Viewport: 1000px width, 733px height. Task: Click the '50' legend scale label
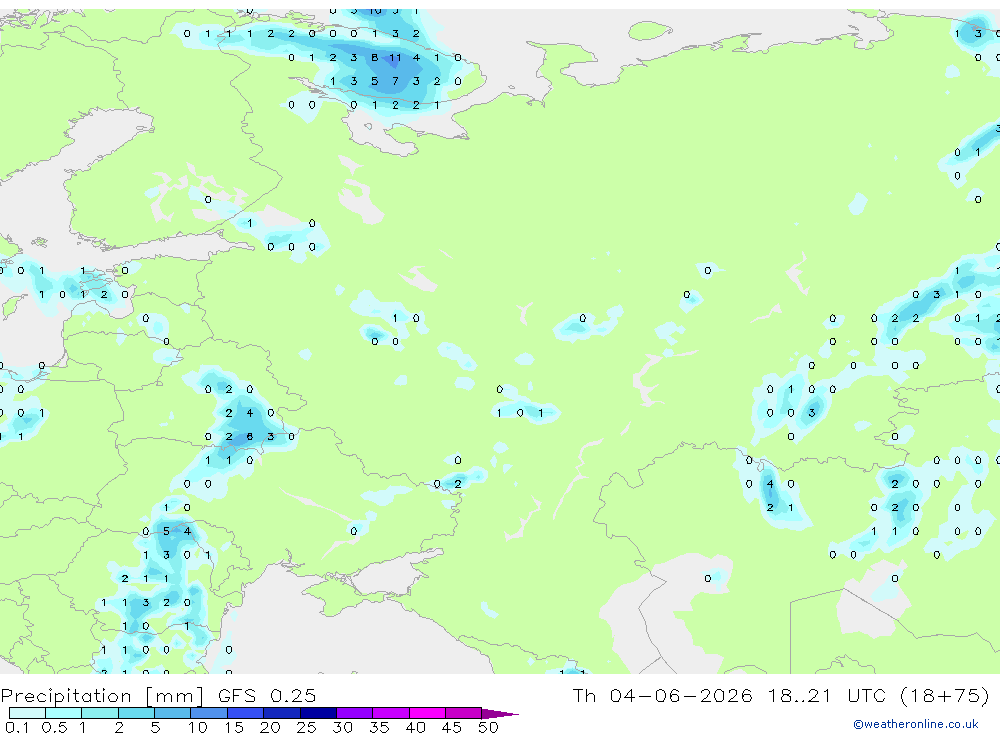pyautogui.click(x=488, y=727)
